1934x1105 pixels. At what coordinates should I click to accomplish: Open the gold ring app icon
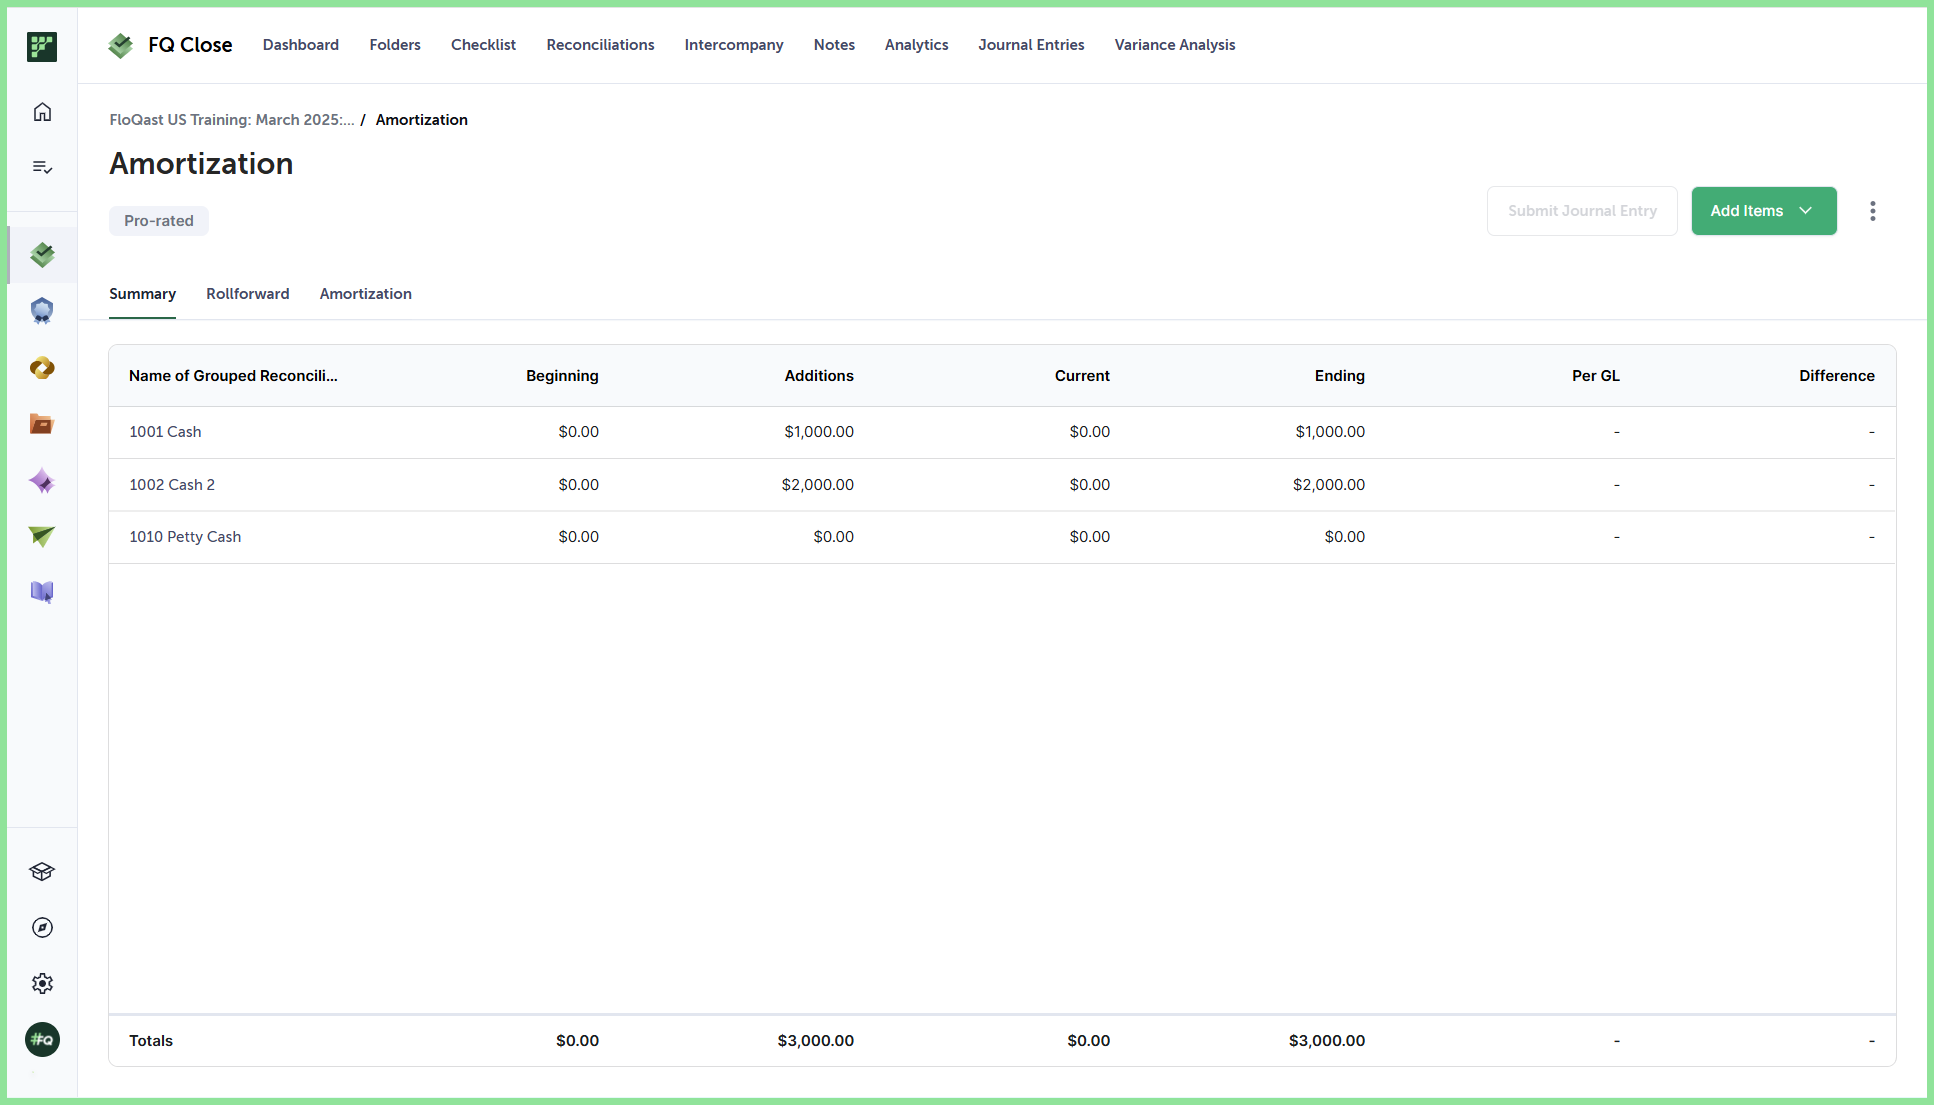tap(42, 368)
